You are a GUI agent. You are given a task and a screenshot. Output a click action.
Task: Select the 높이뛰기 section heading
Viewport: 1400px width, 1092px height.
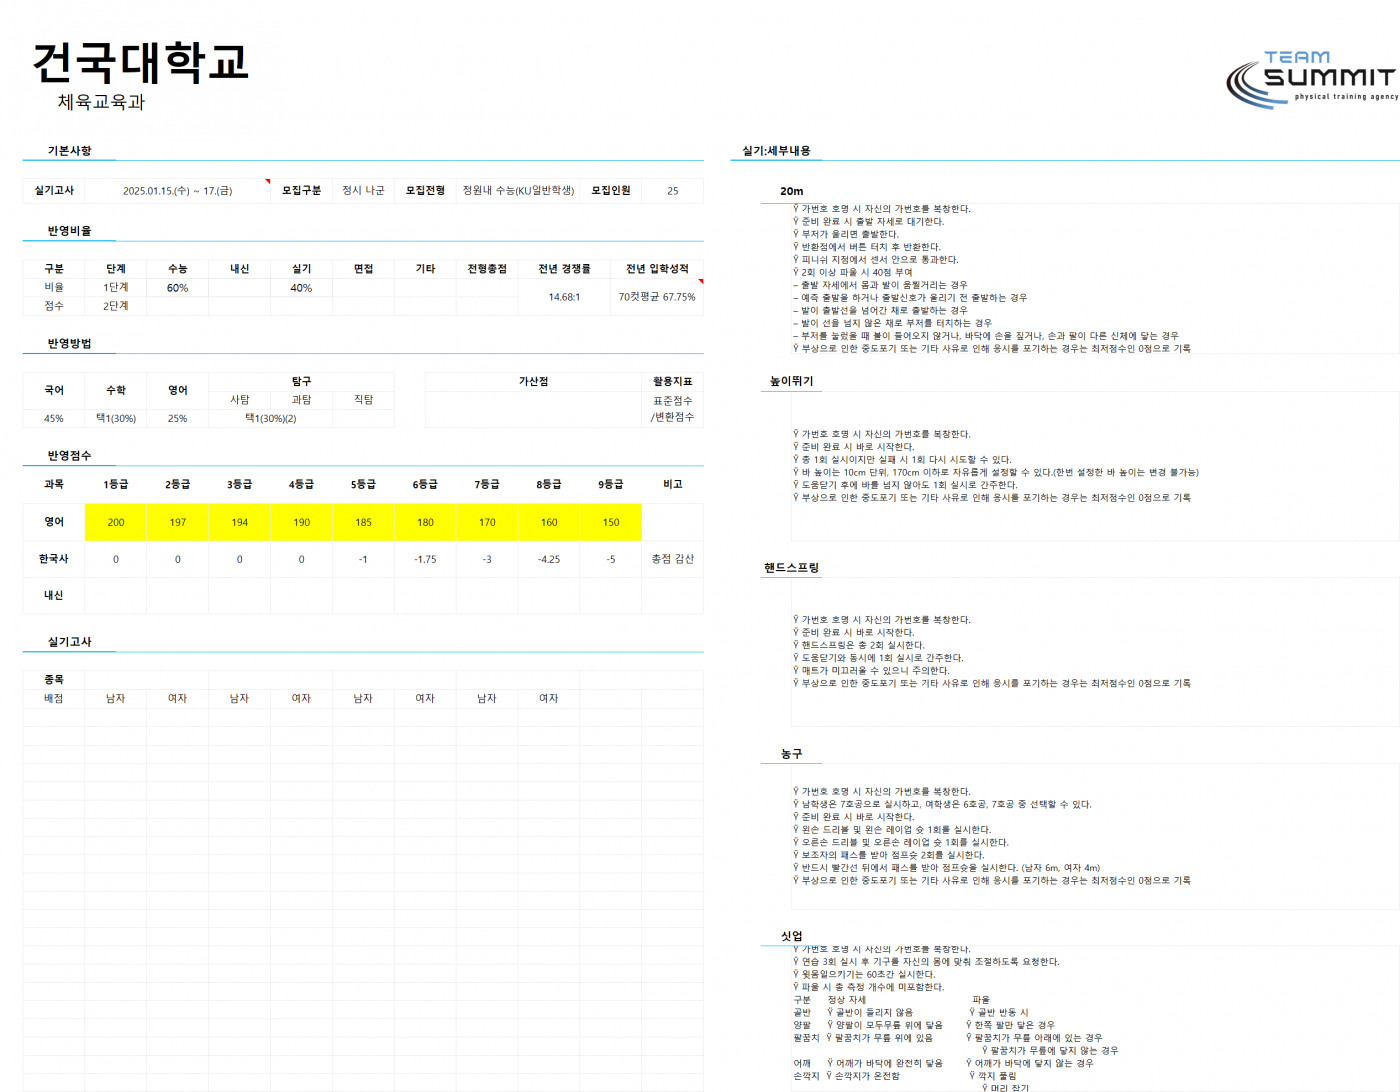[x=791, y=381]
